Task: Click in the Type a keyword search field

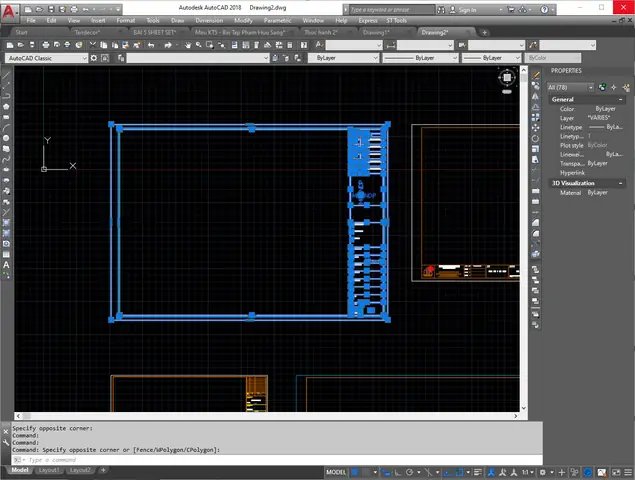Action: click(390, 10)
